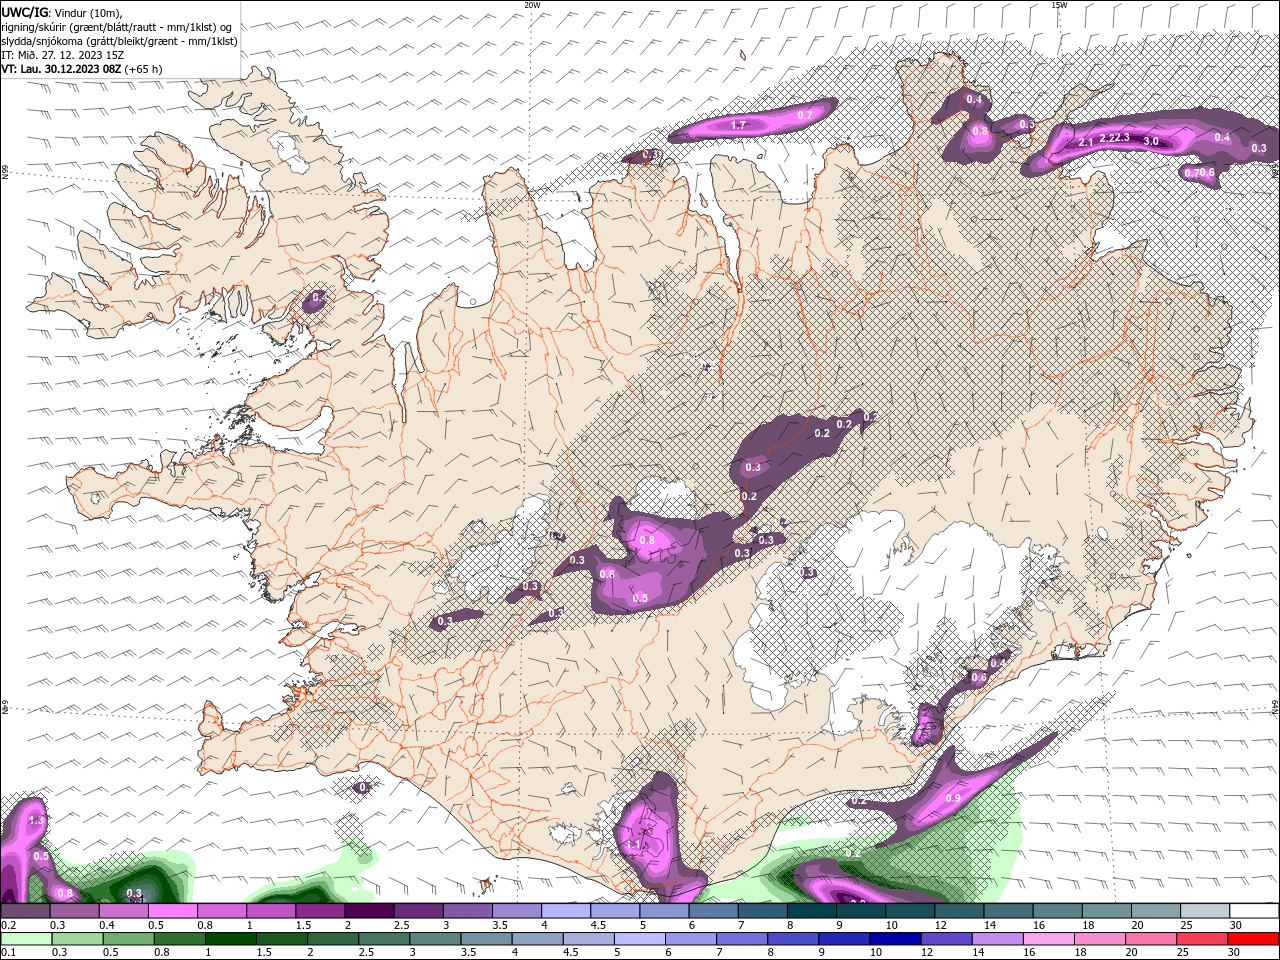Pick the dark teal upper swatch from 8 to 9
The height and width of the screenshot is (960, 1280).
pyautogui.click(x=811, y=911)
